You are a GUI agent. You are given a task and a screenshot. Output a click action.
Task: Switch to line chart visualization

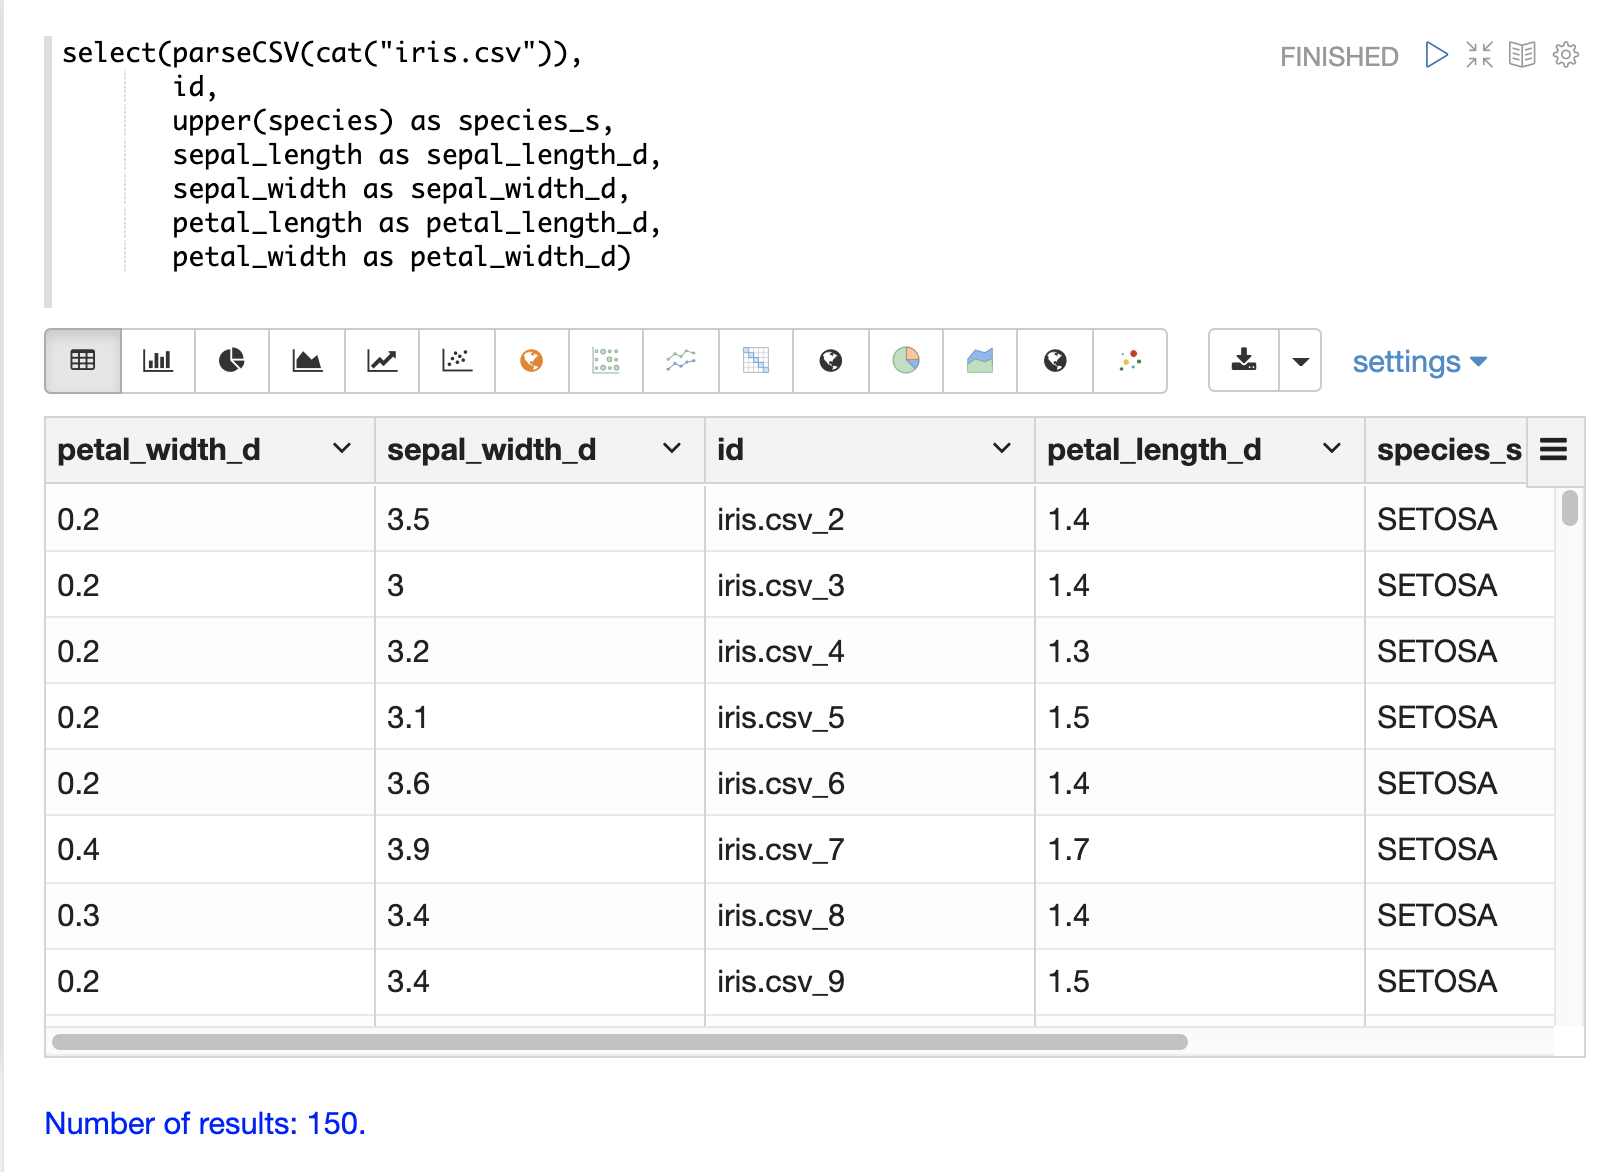pos(382,361)
